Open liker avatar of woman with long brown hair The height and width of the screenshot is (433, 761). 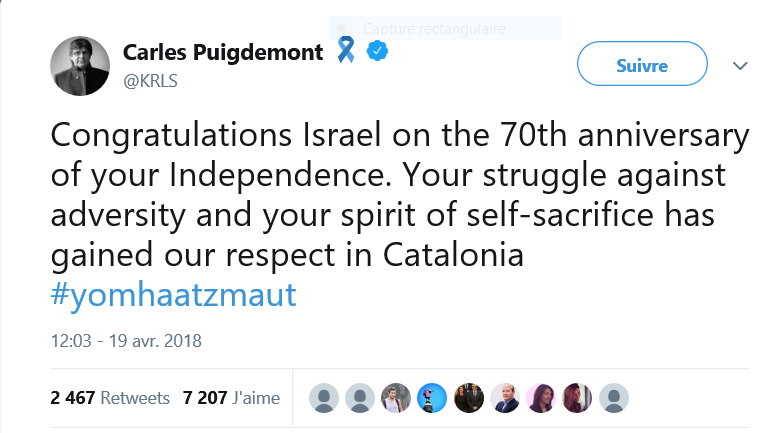[578, 398]
